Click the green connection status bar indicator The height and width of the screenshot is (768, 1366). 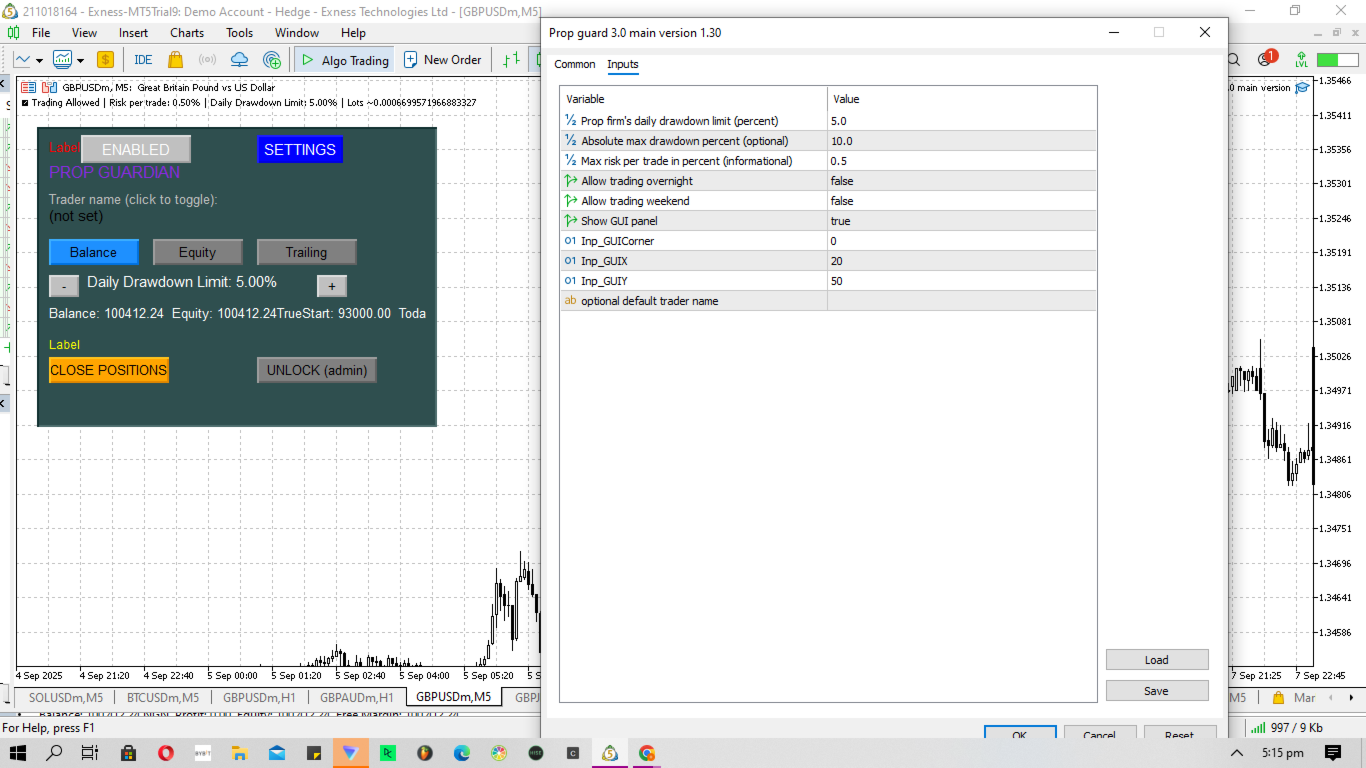coord(1258,727)
